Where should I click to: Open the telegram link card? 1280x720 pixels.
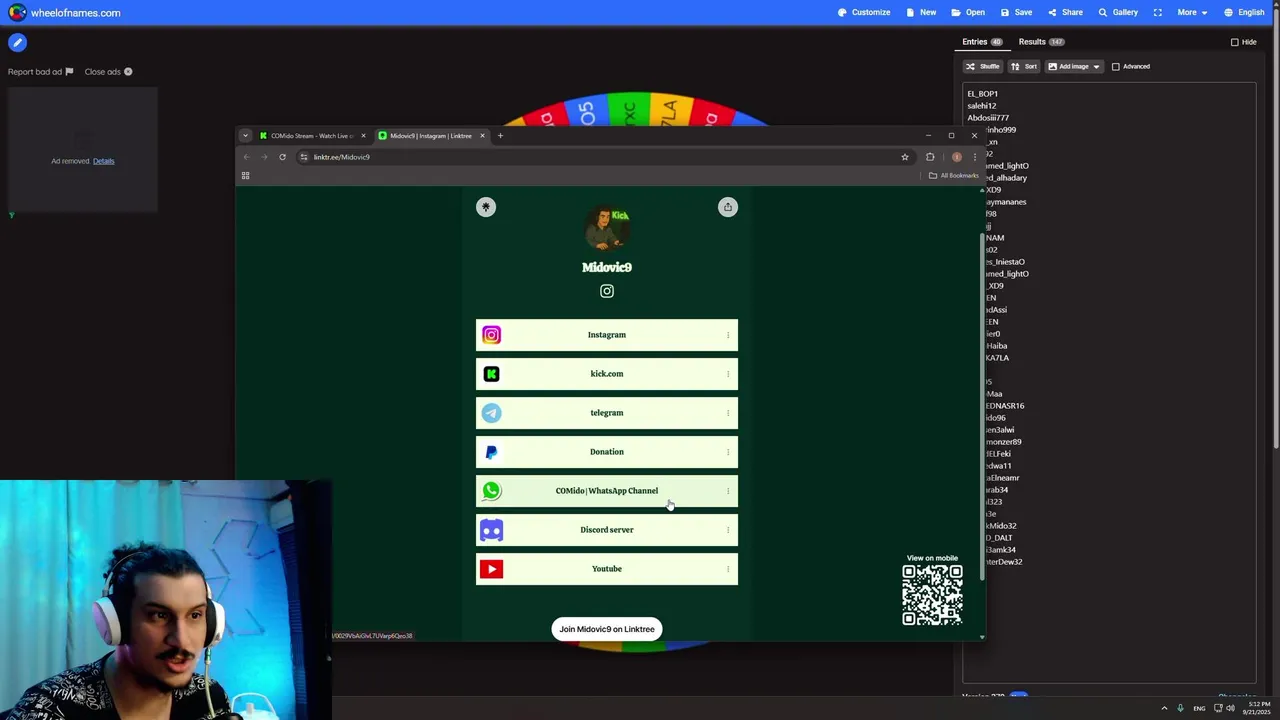(x=607, y=413)
